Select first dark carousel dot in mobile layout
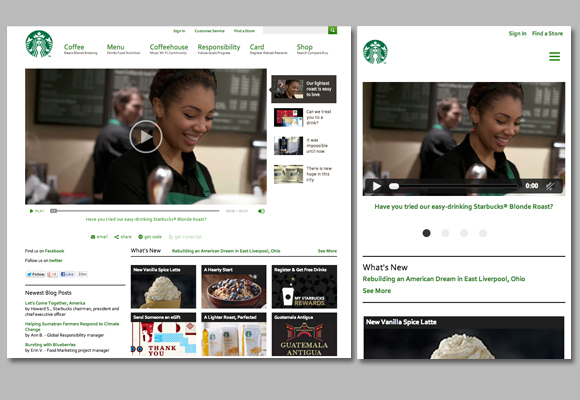Screen dimensions: 580x400 (x=426, y=233)
